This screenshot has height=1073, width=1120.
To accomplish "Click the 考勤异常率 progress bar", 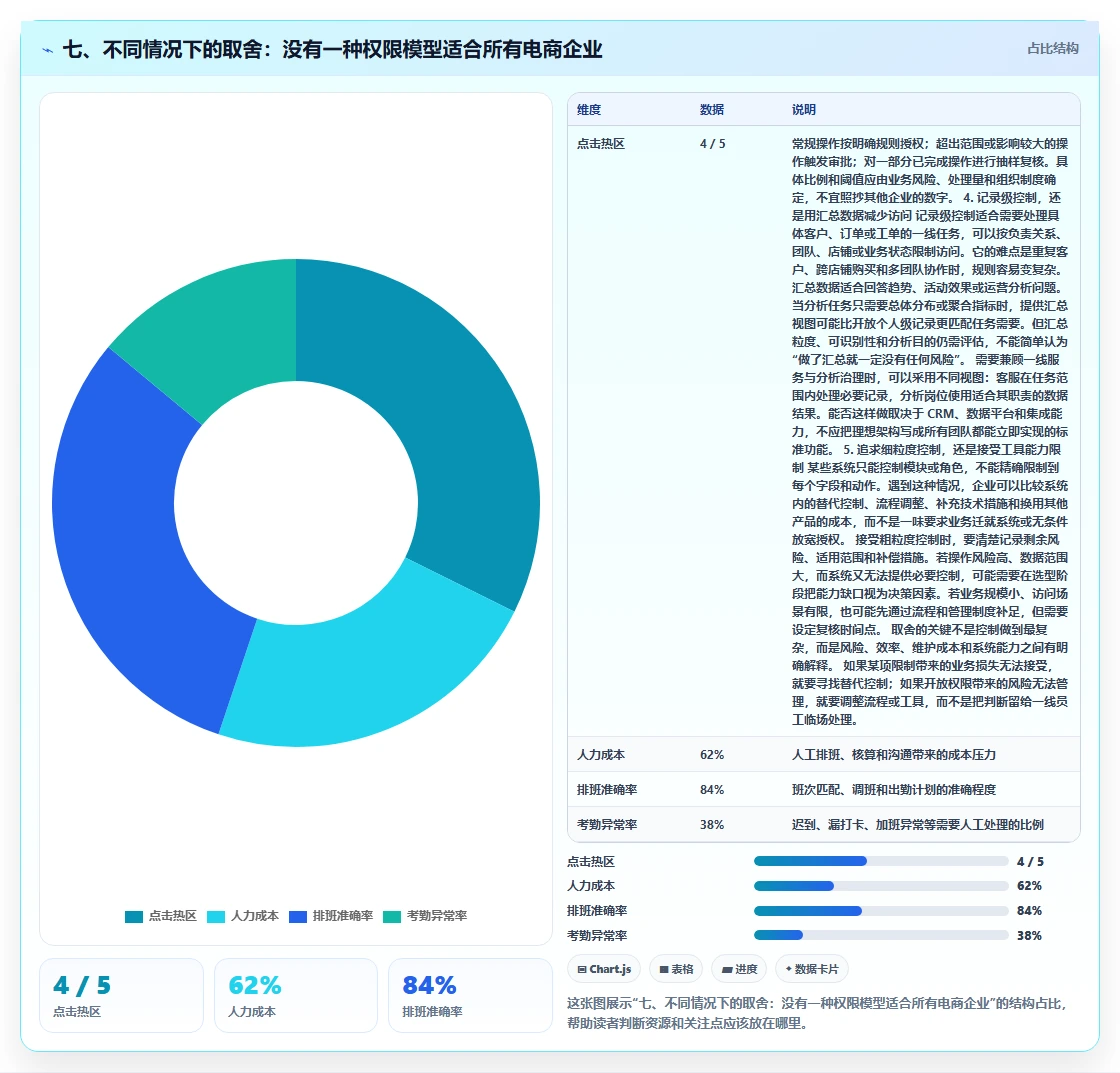I will (881, 935).
